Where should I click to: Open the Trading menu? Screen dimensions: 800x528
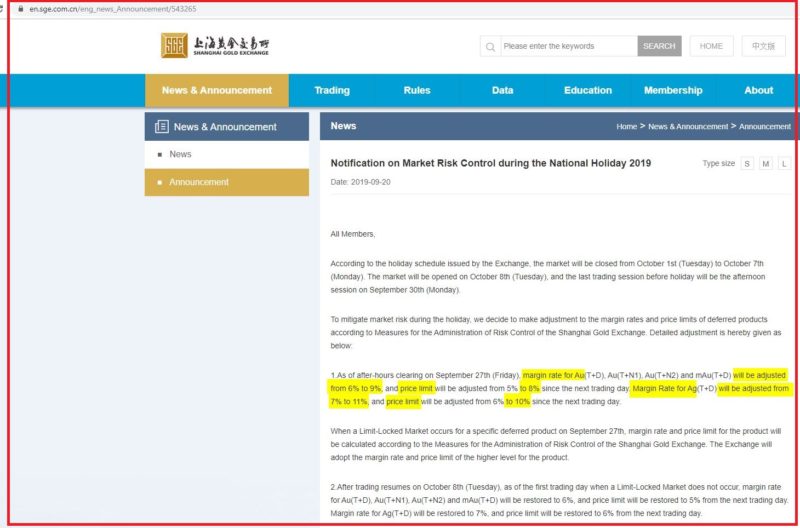(332, 90)
